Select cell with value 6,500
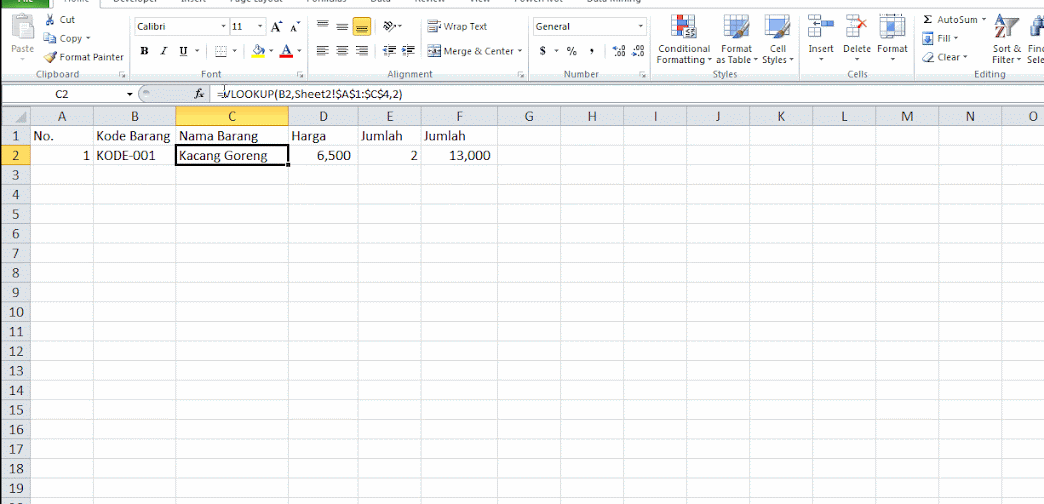Image resolution: width=1044 pixels, height=504 pixels. click(x=323, y=156)
